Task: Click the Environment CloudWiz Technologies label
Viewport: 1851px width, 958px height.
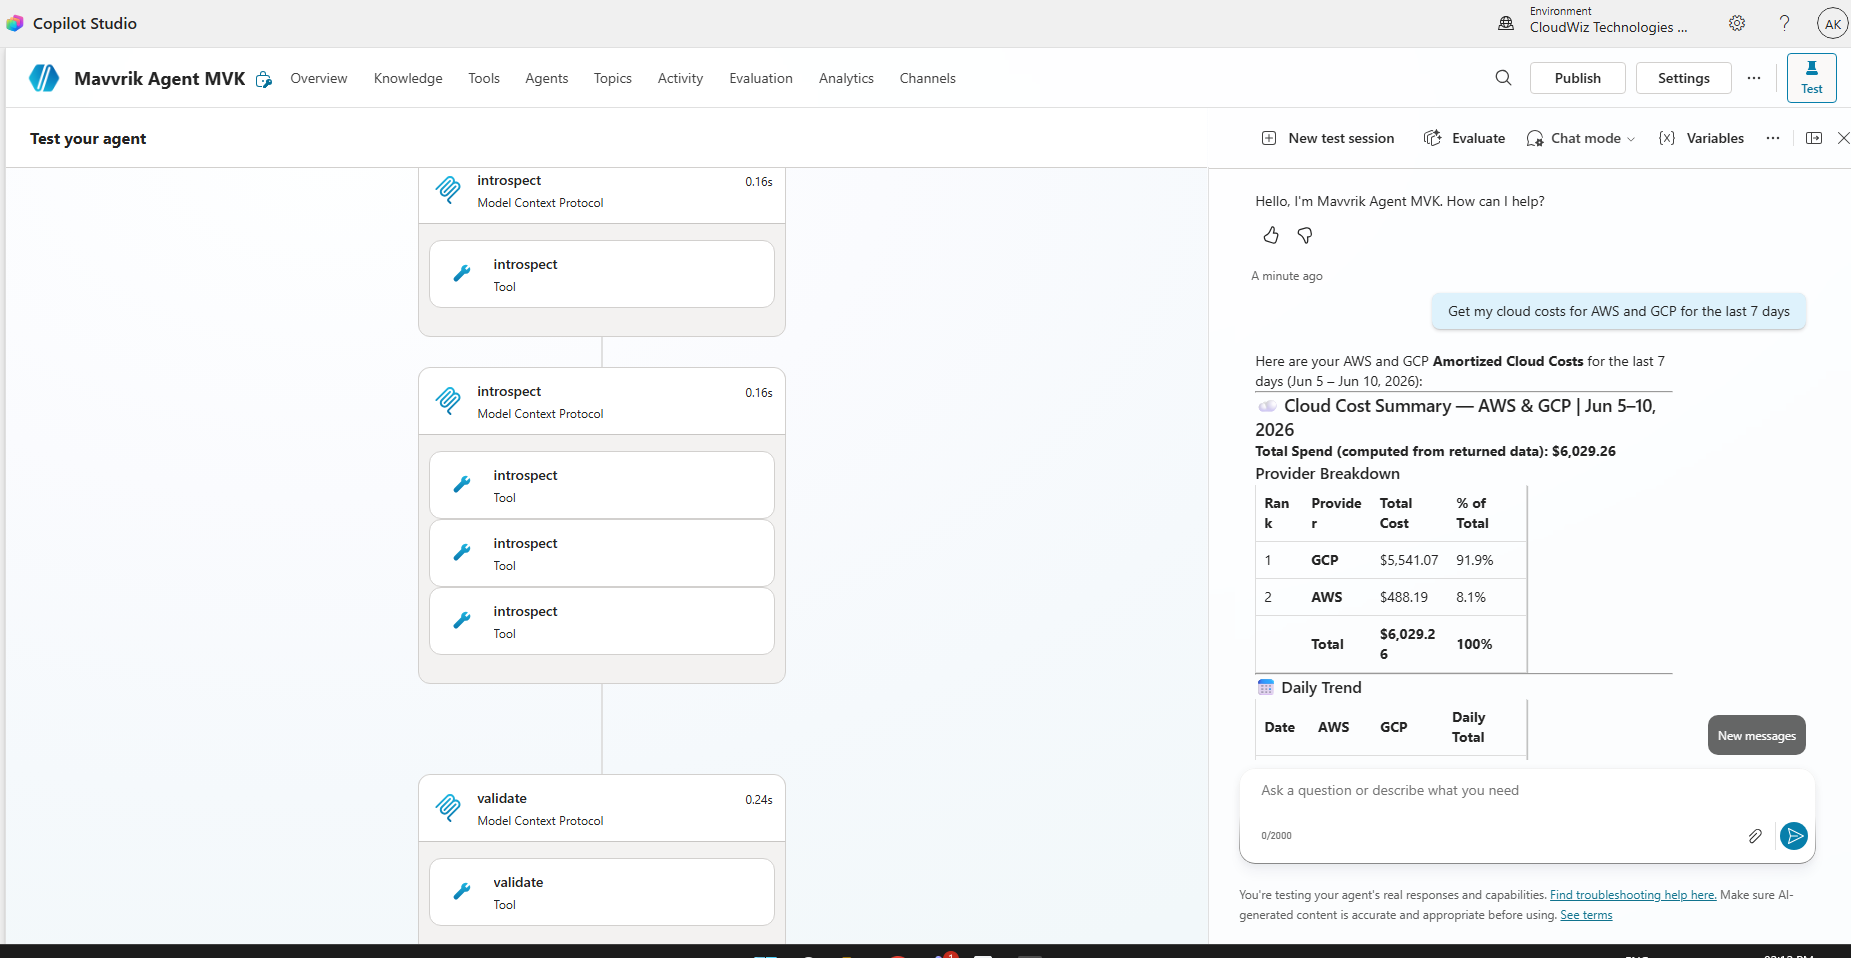Action: click(x=1608, y=20)
